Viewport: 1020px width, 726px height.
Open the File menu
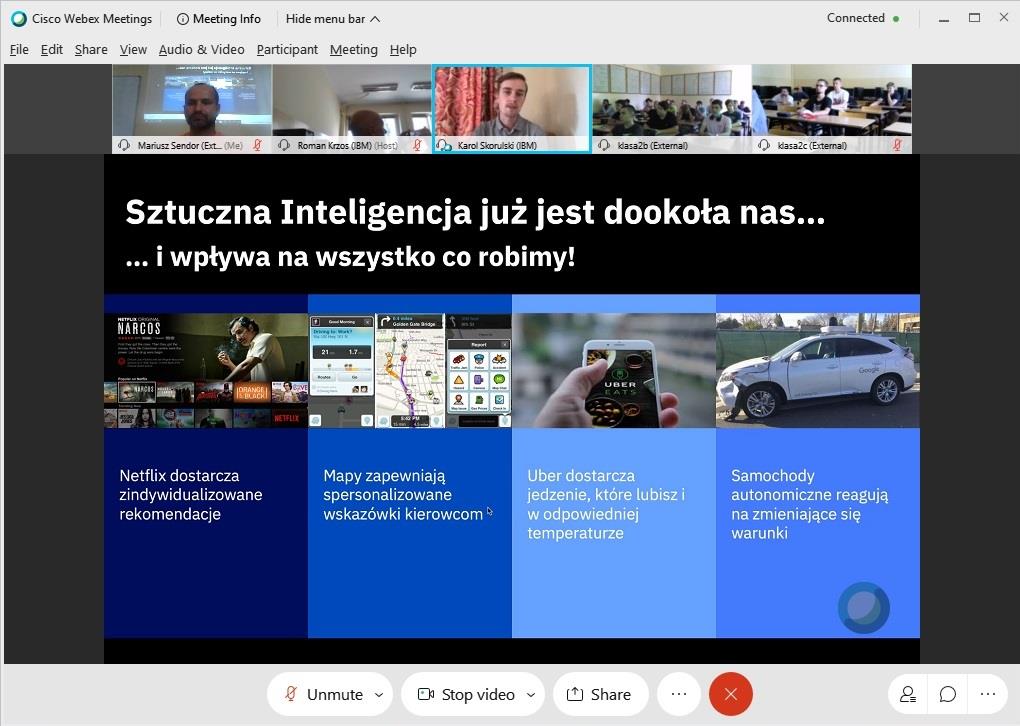(x=19, y=49)
